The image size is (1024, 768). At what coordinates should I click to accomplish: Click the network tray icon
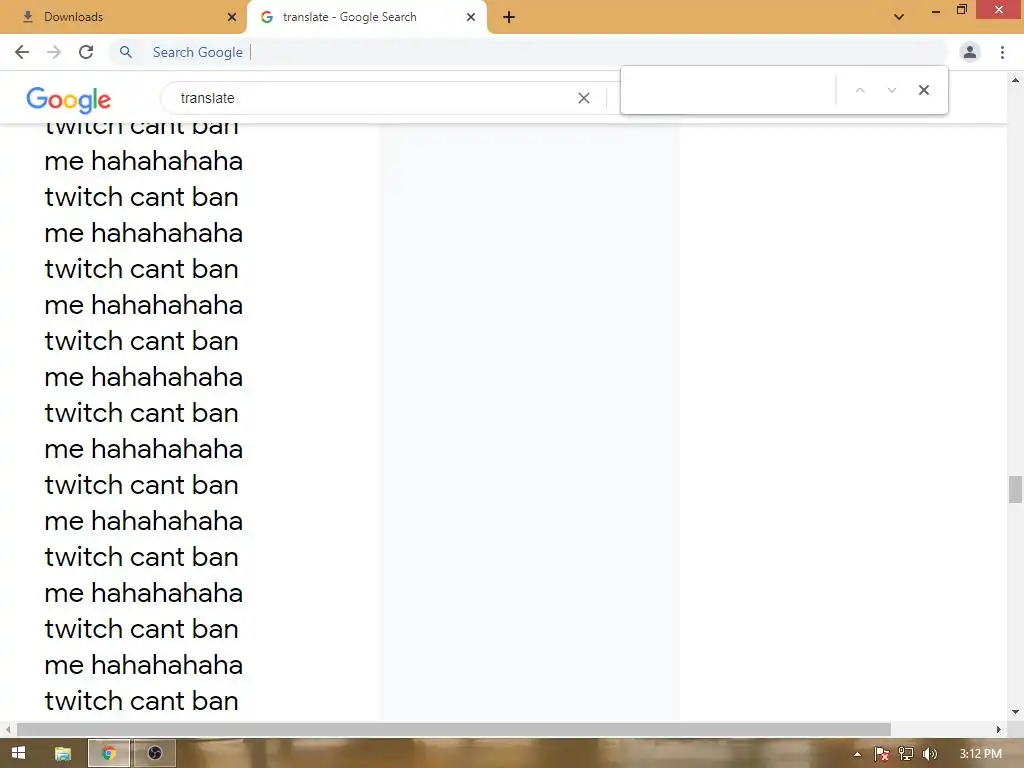coord(906,754)
